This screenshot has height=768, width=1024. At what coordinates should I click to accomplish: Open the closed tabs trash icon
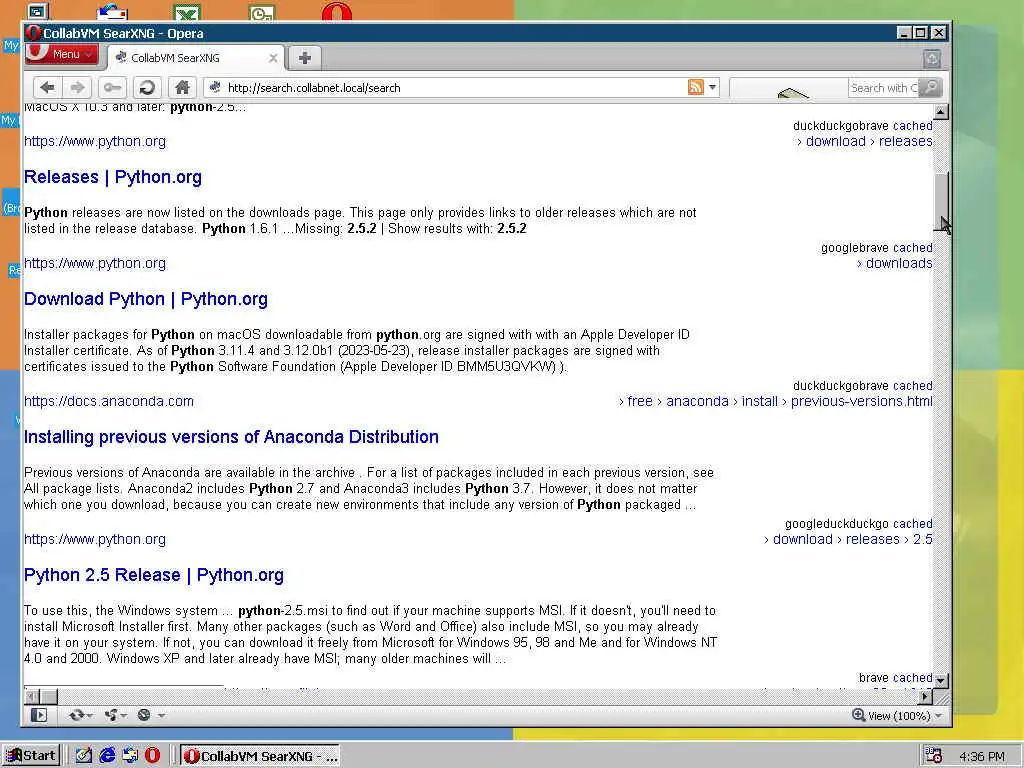tap(932, 58)
